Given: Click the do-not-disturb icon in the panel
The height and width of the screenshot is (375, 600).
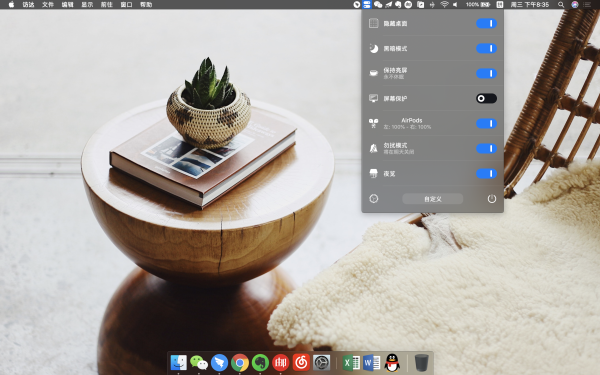Looking at the screenshot, I should tap(373, 148).
